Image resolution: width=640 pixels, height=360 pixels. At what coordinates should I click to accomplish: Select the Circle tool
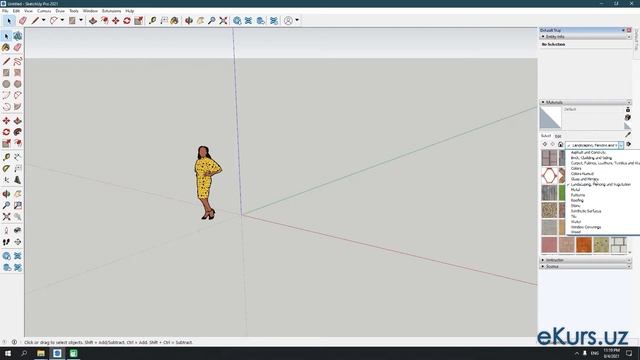(6, 84)
